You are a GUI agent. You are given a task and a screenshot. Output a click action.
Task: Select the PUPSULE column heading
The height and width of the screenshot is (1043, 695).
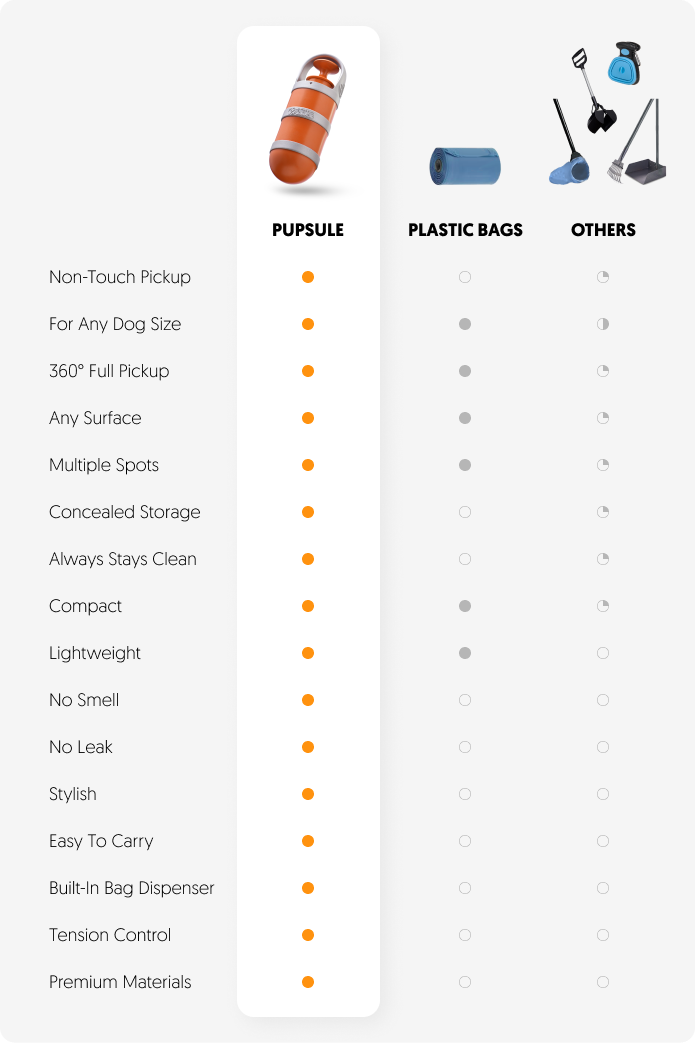[308, 230]
